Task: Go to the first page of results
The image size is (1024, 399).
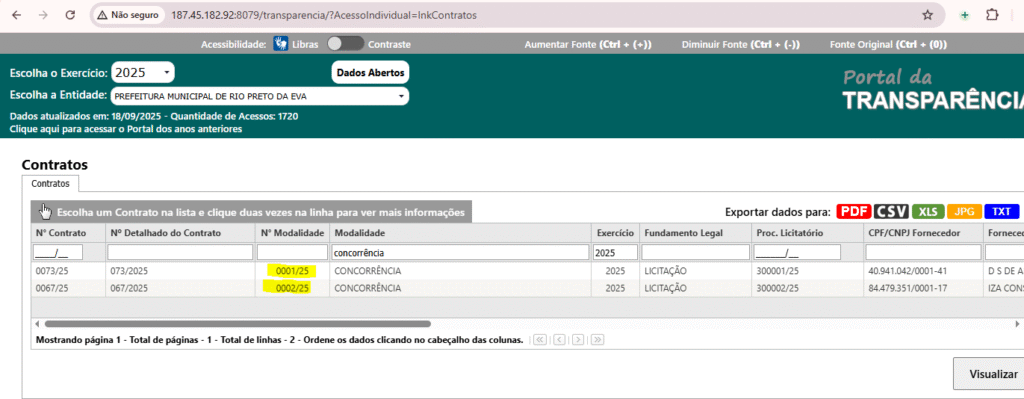Action: pos(539,340)
